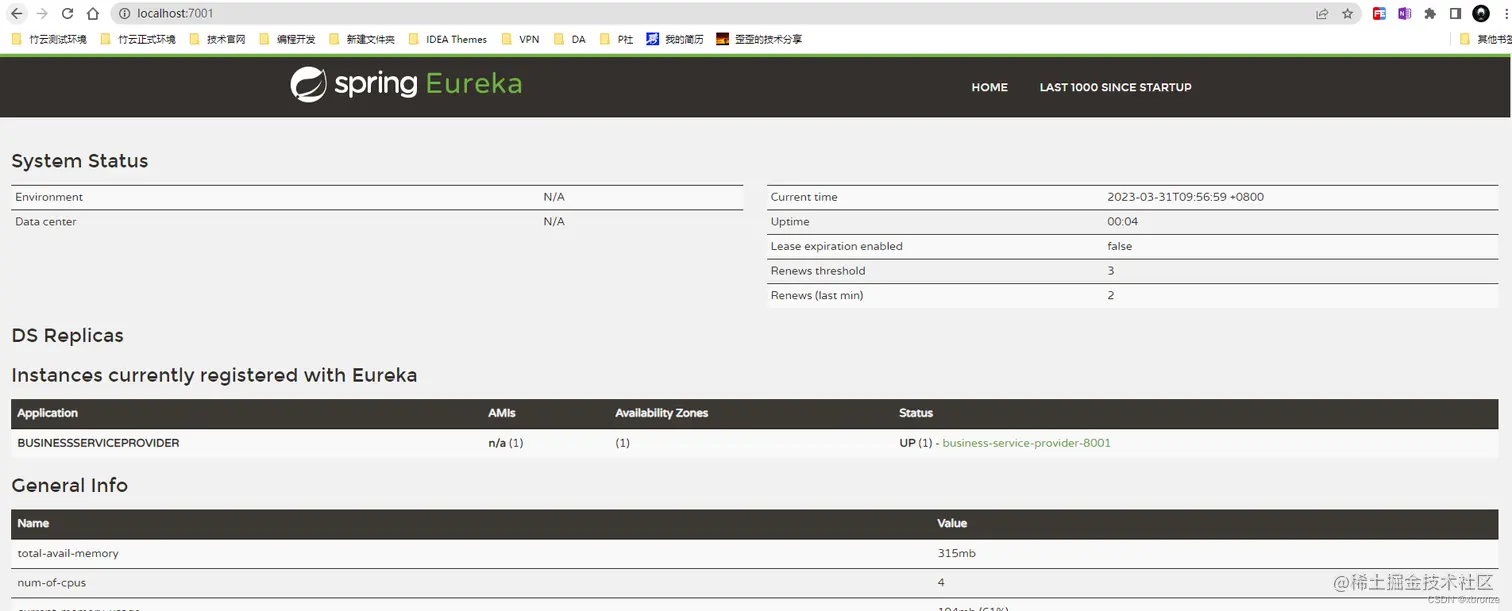Image resolution: width=1512 pixels, height=611 pixels.
Task: Open the P社 bookmark folder
Action: (617, 39)
